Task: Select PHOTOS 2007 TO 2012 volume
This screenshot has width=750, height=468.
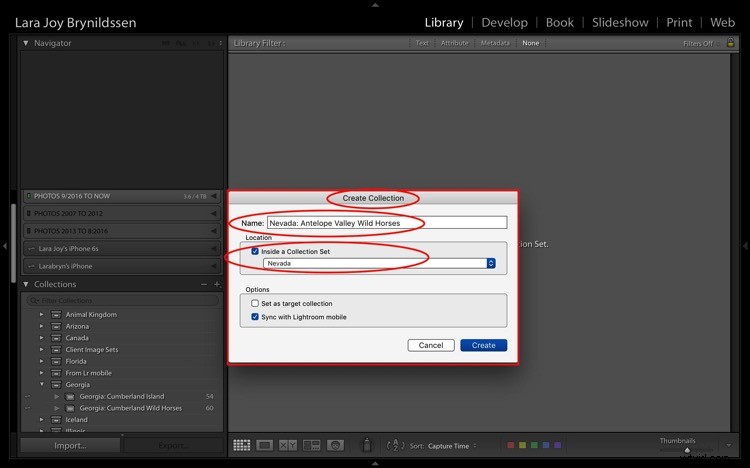Action: click(x=122, y=213)
